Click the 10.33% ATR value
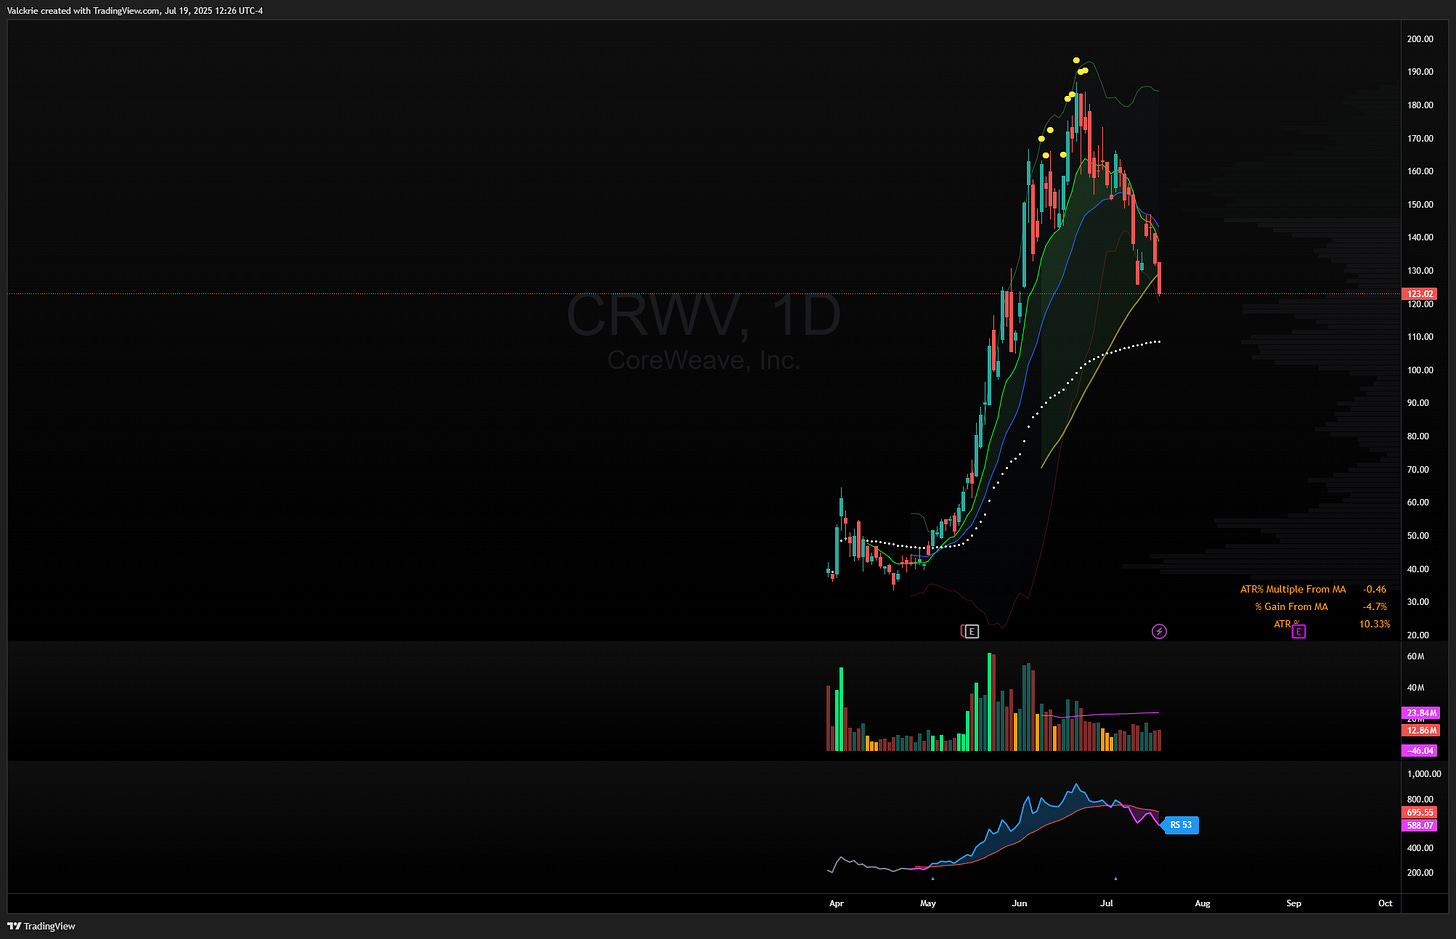Viewport: 1456px width, 939px height. coord(1374,624)
